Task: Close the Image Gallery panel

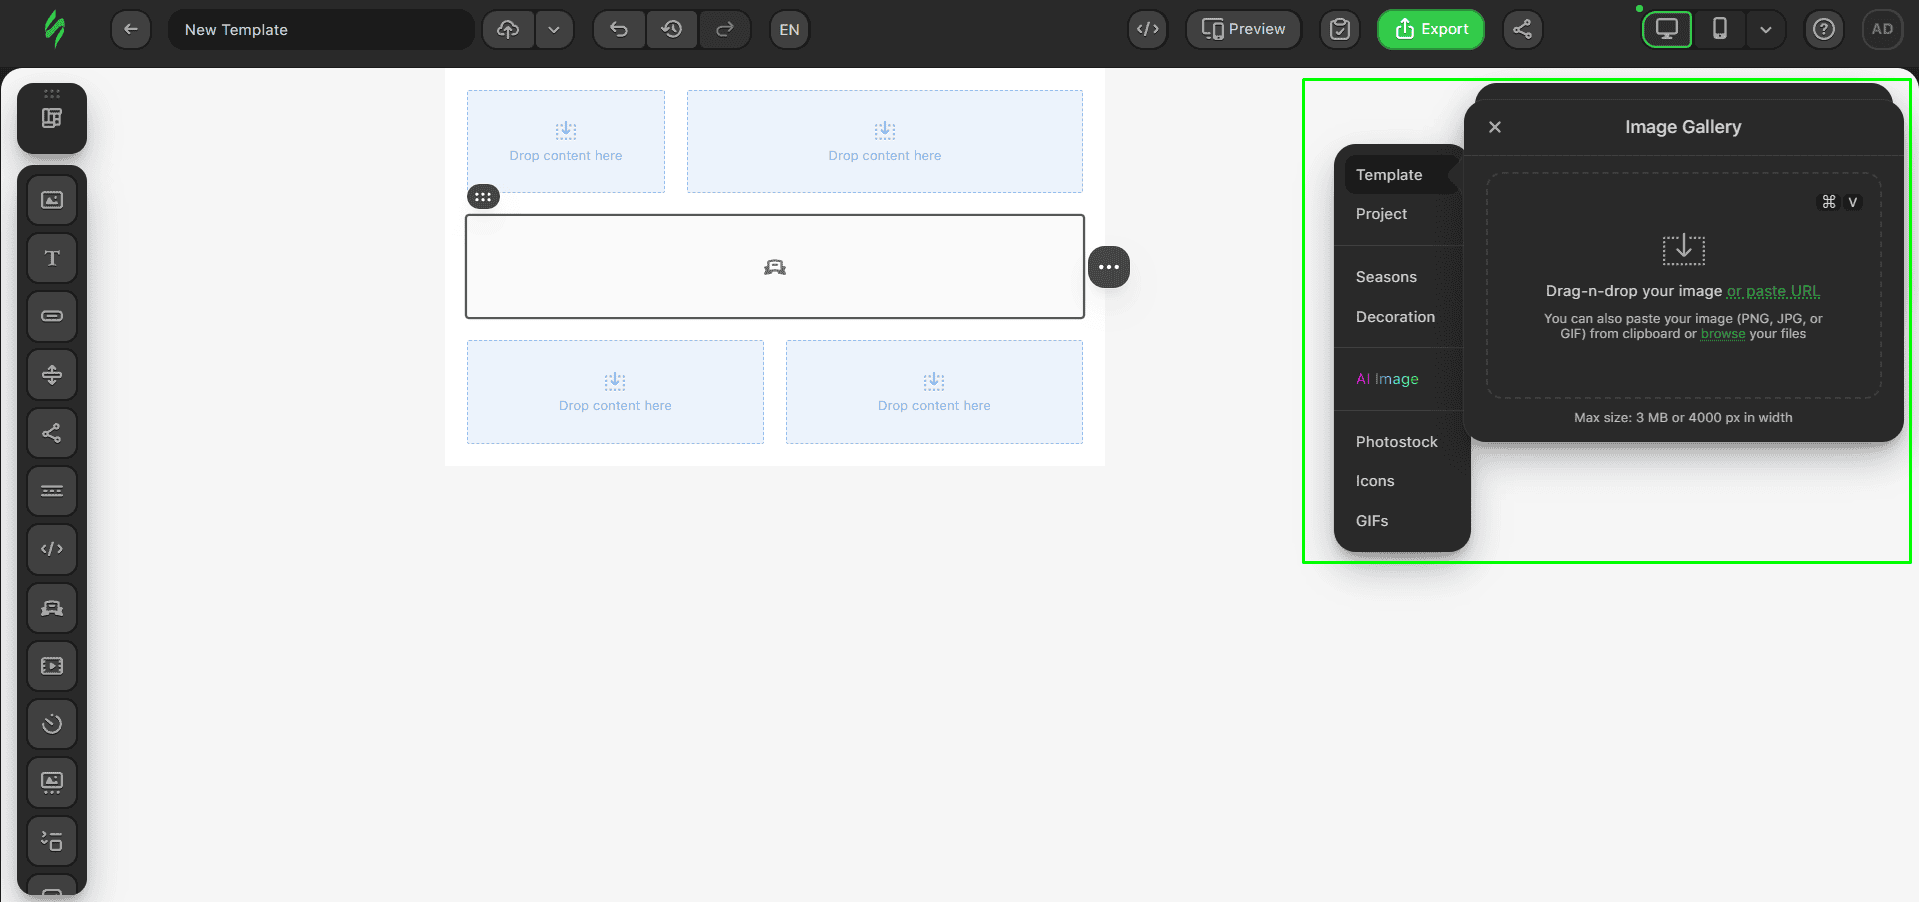Action: tap(1495, 127)
